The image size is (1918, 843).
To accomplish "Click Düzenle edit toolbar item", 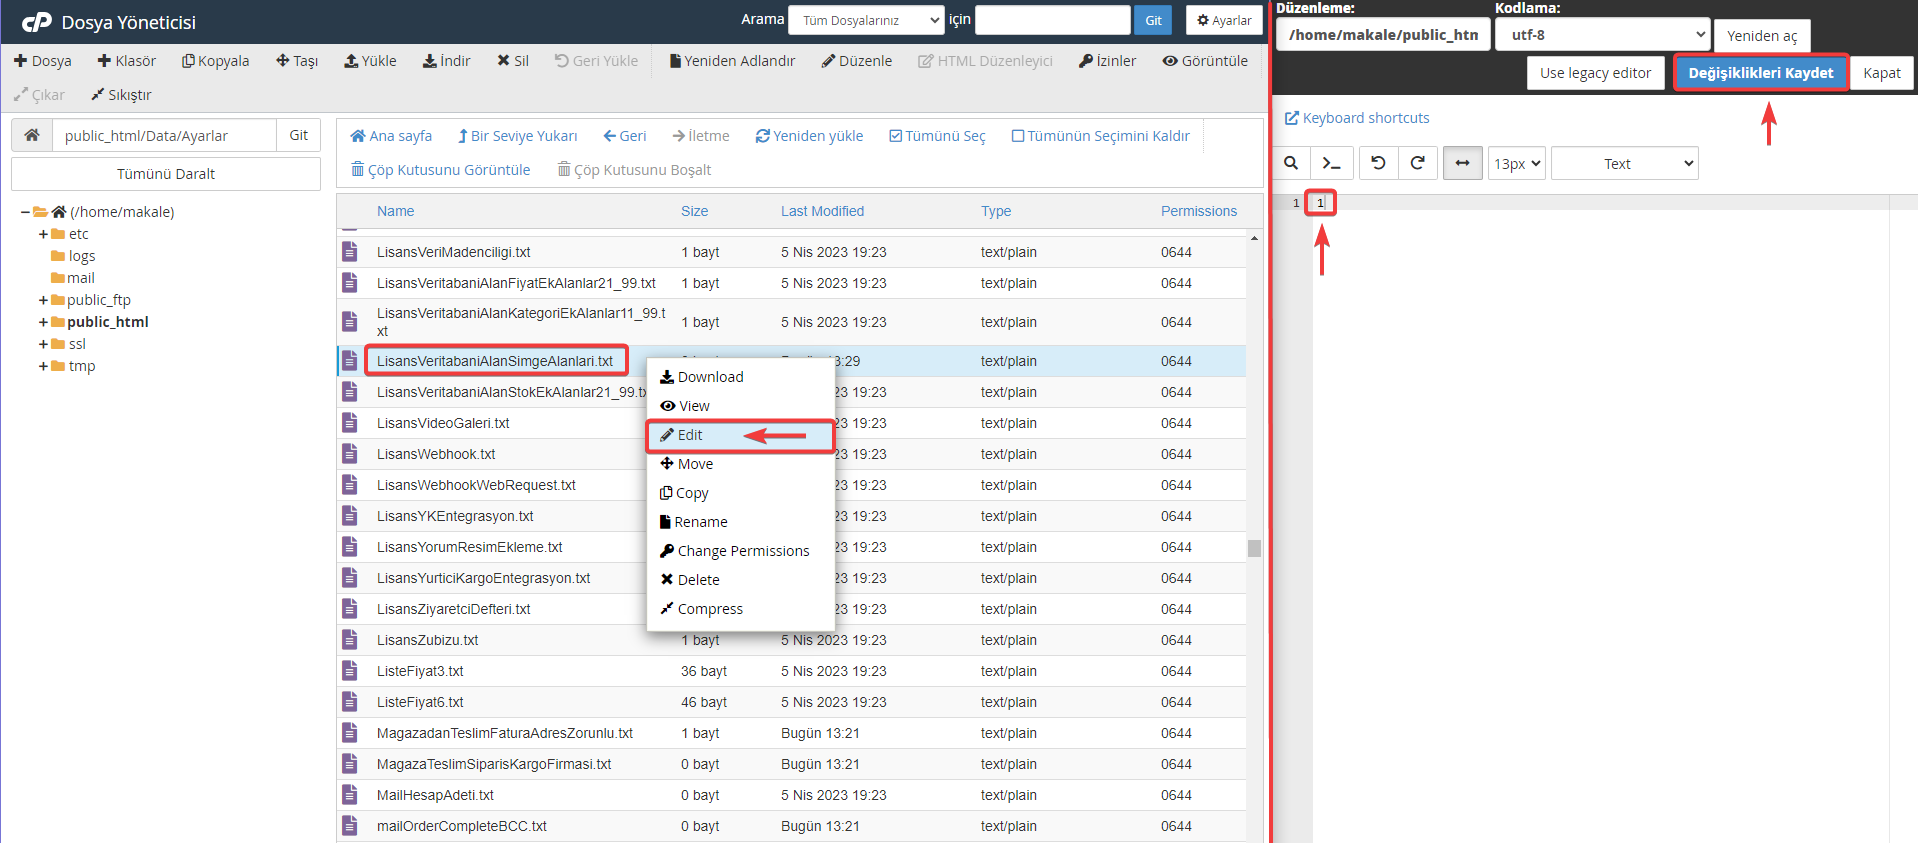I will [857, 61].
